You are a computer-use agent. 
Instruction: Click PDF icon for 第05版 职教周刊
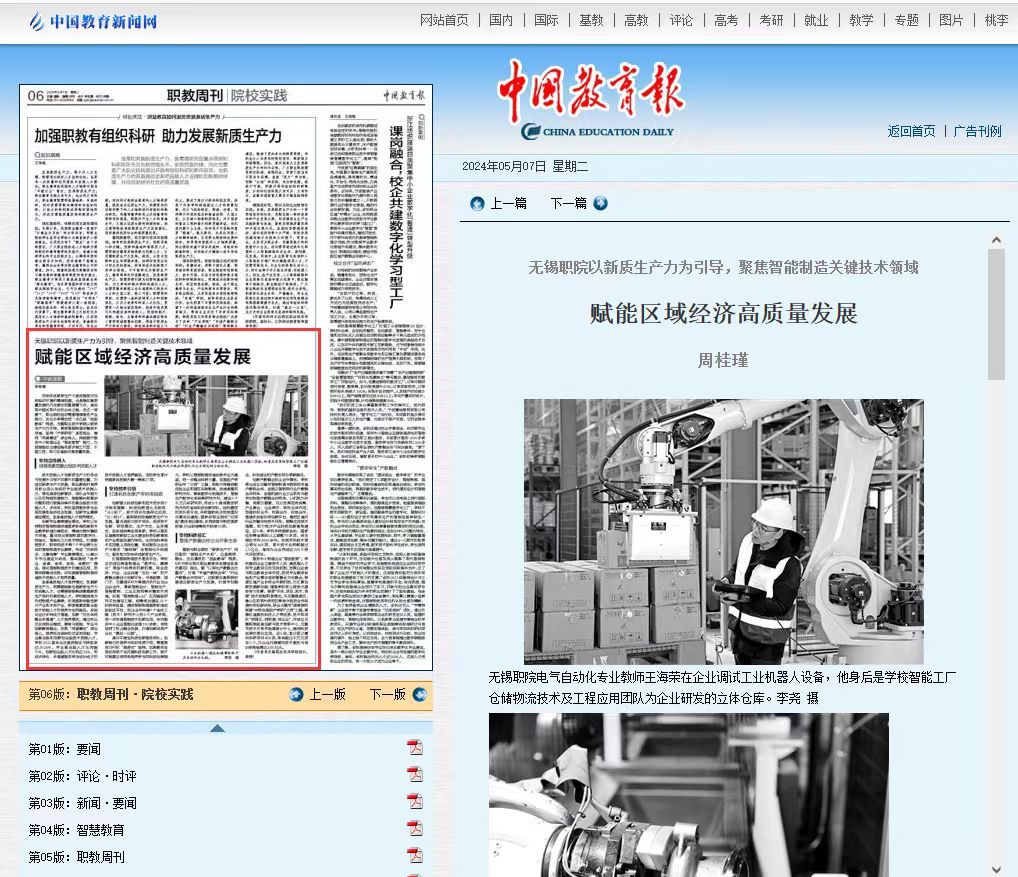click(x=414, y=856)
